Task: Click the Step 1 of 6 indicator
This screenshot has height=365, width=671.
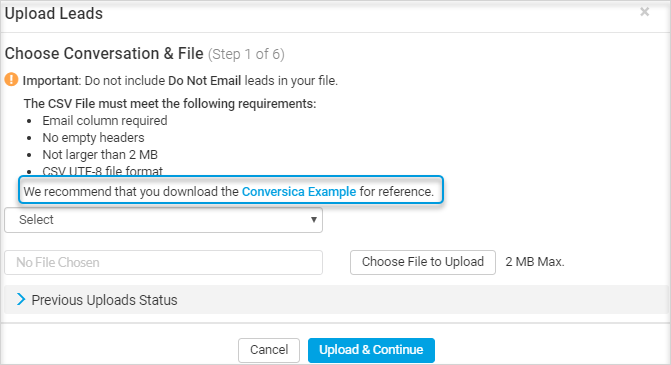Action: [x=246, y=54]
